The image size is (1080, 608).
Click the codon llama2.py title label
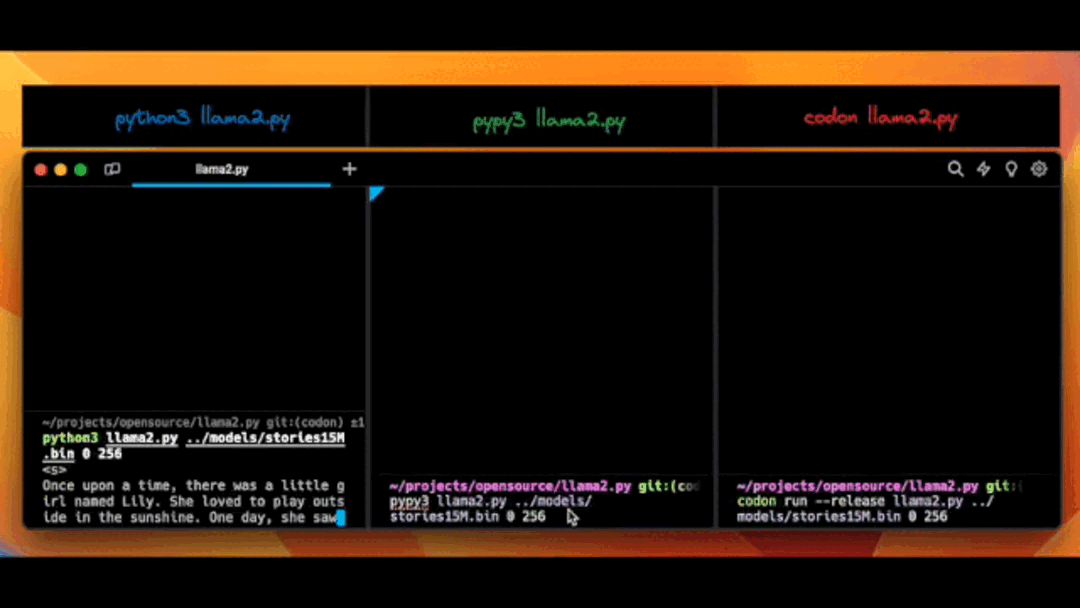880,117
